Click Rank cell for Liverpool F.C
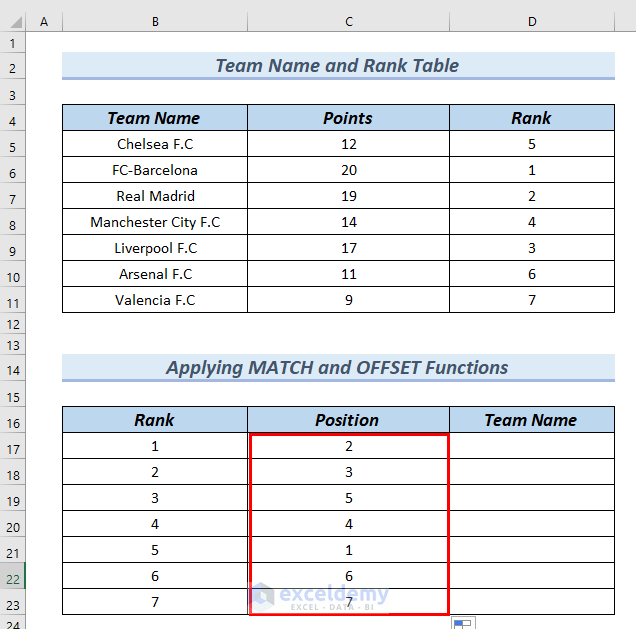This screenshot has height=629, width=636. coord(532,248)
